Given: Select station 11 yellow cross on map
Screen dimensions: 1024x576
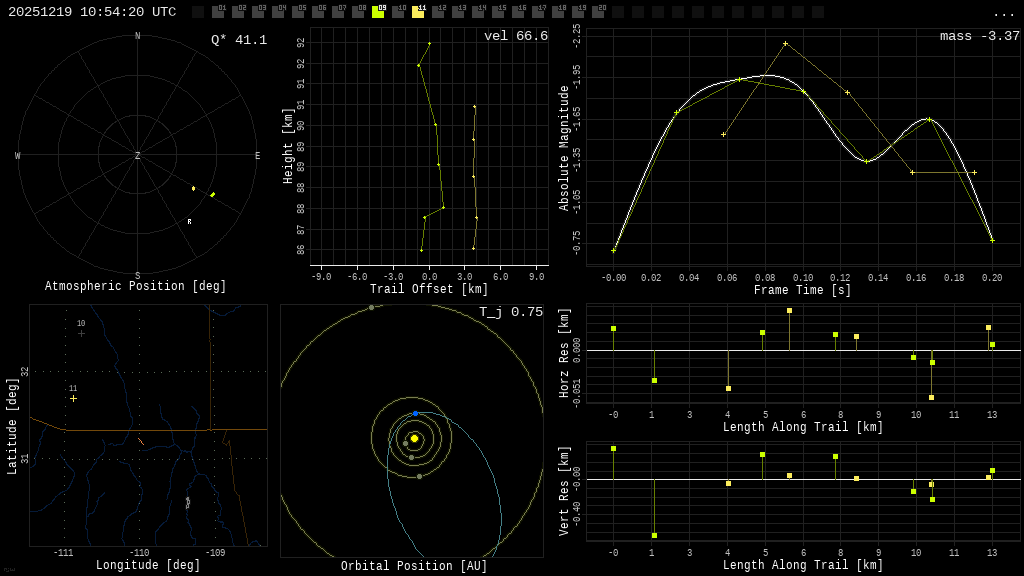Looking at the screenshot, I should 74,398.
